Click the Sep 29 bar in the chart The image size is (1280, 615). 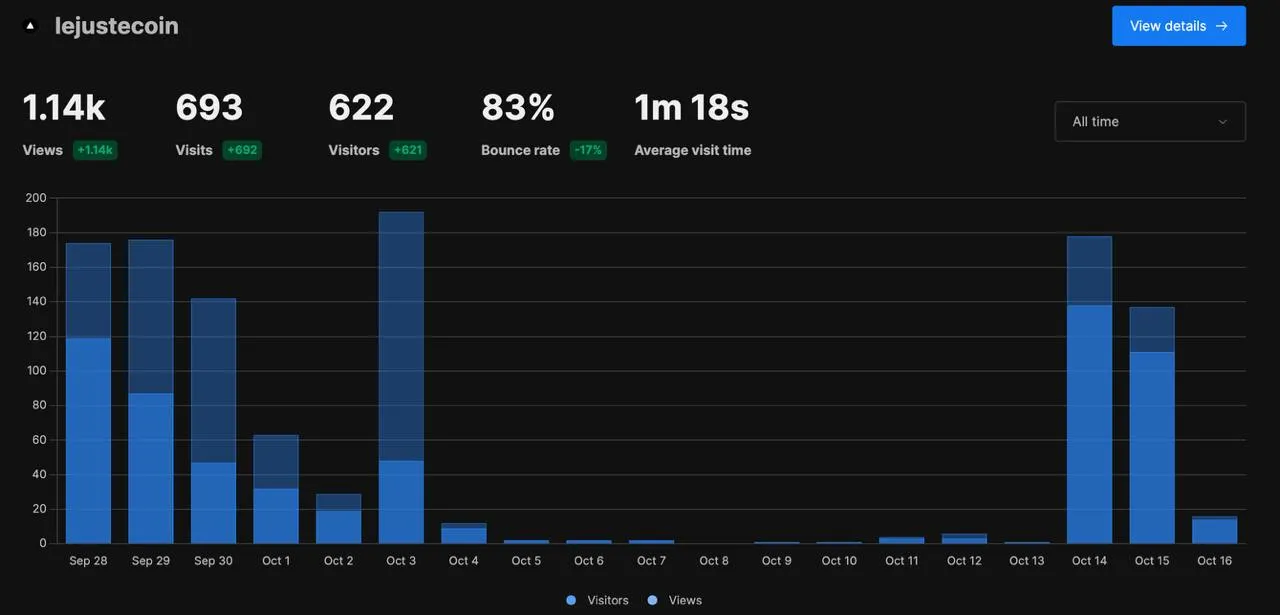[151, 391]
